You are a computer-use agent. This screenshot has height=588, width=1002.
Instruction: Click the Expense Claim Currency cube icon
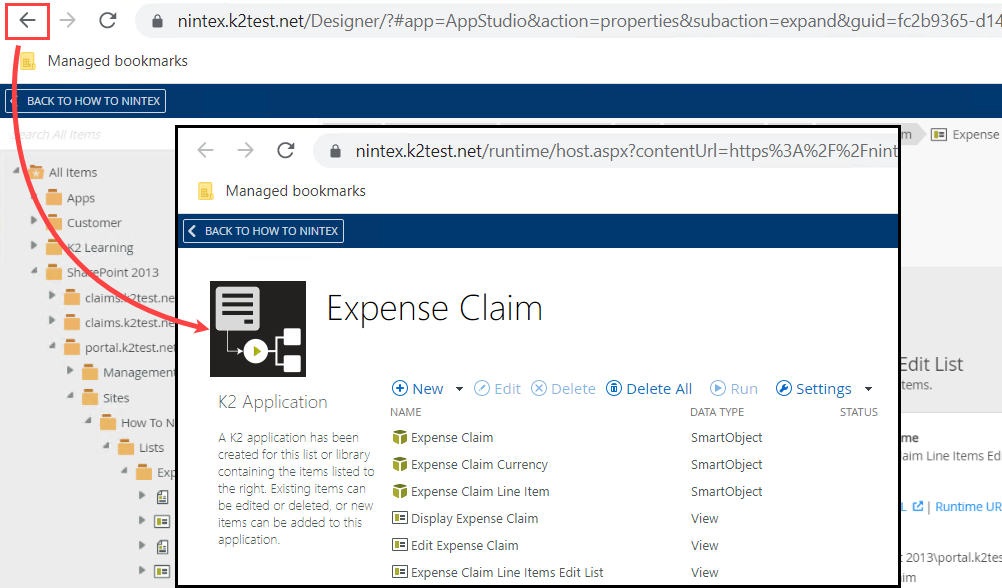tap(399, 464)
